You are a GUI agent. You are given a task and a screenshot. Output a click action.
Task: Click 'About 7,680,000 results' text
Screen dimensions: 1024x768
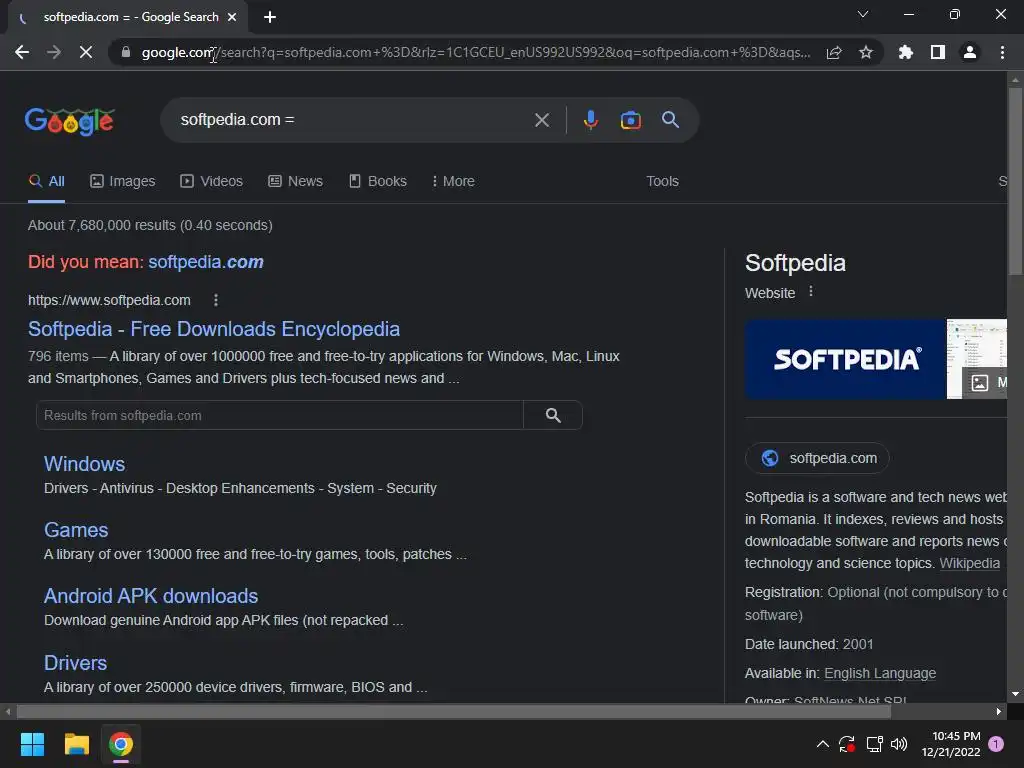[x=101, y=225]
